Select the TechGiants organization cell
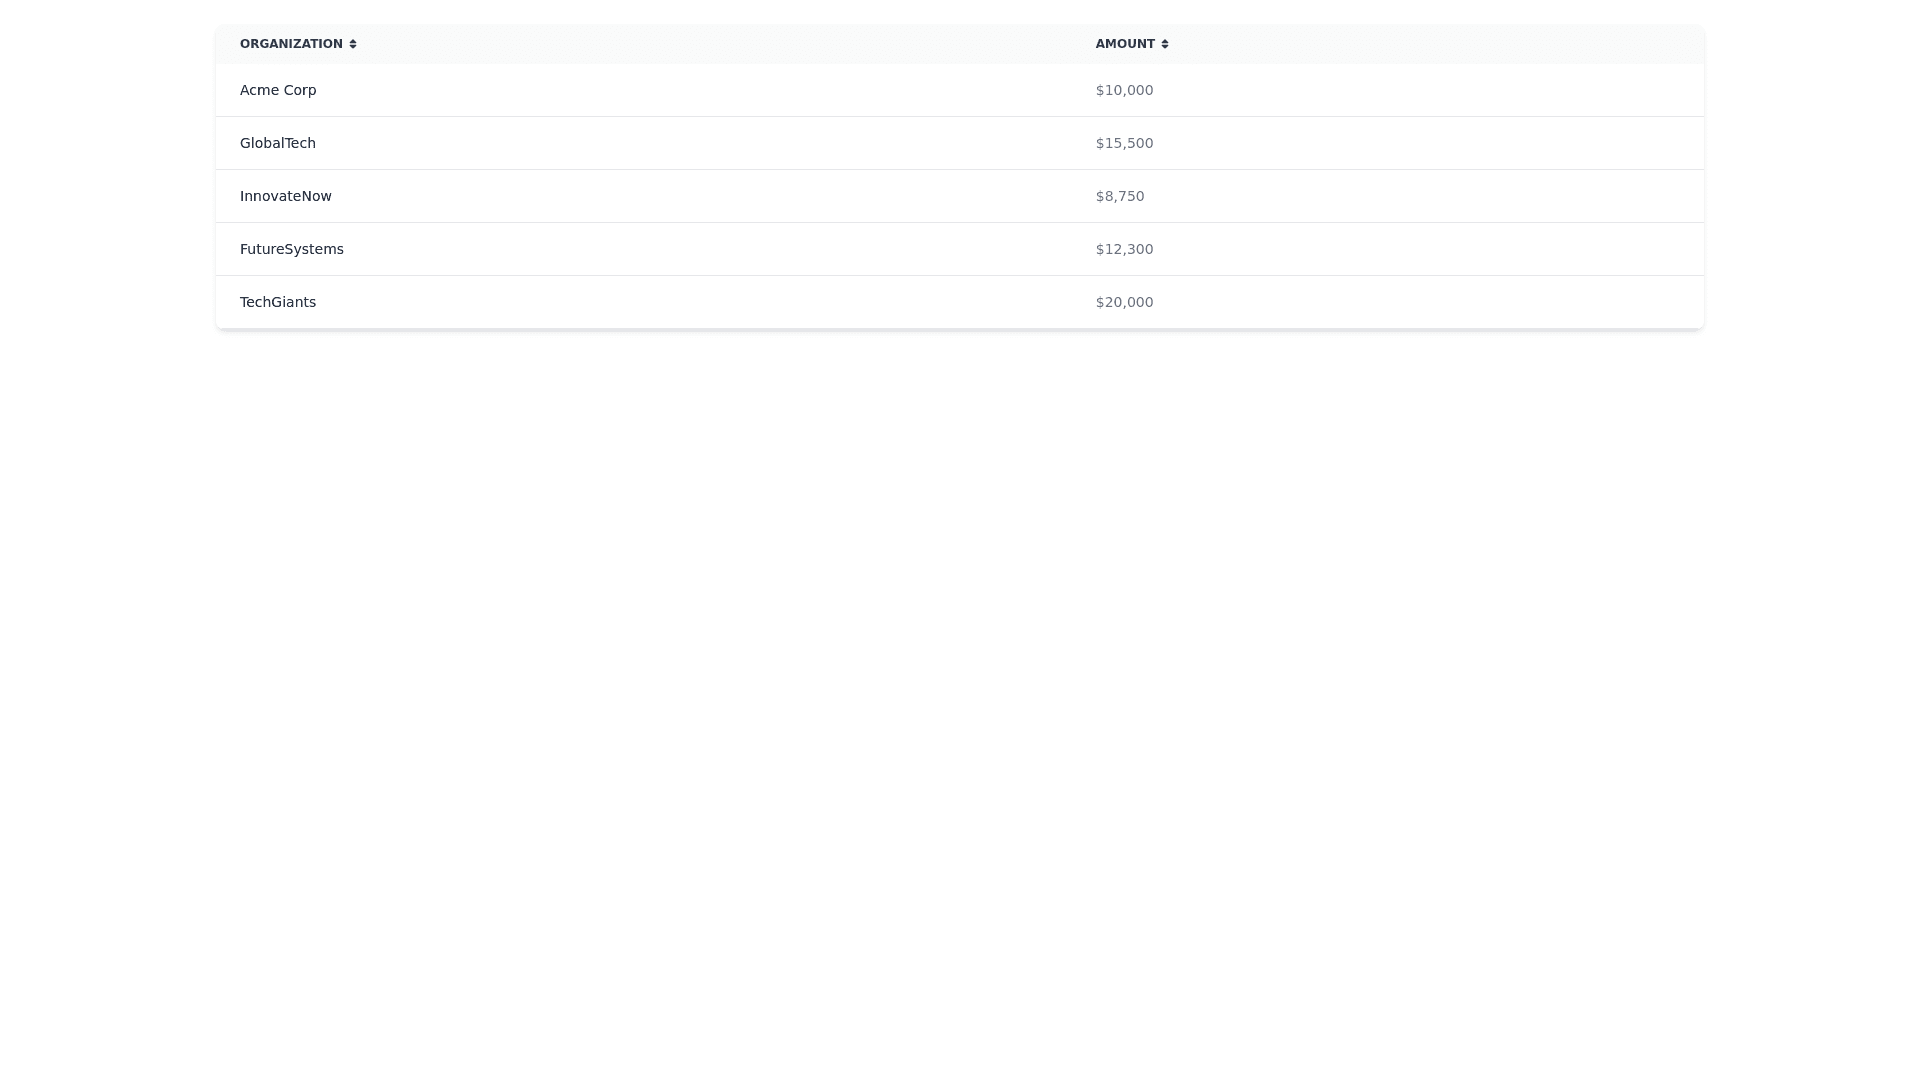Image resolution: width=1920 pixels, height=1080 pixels. (278, 302)
